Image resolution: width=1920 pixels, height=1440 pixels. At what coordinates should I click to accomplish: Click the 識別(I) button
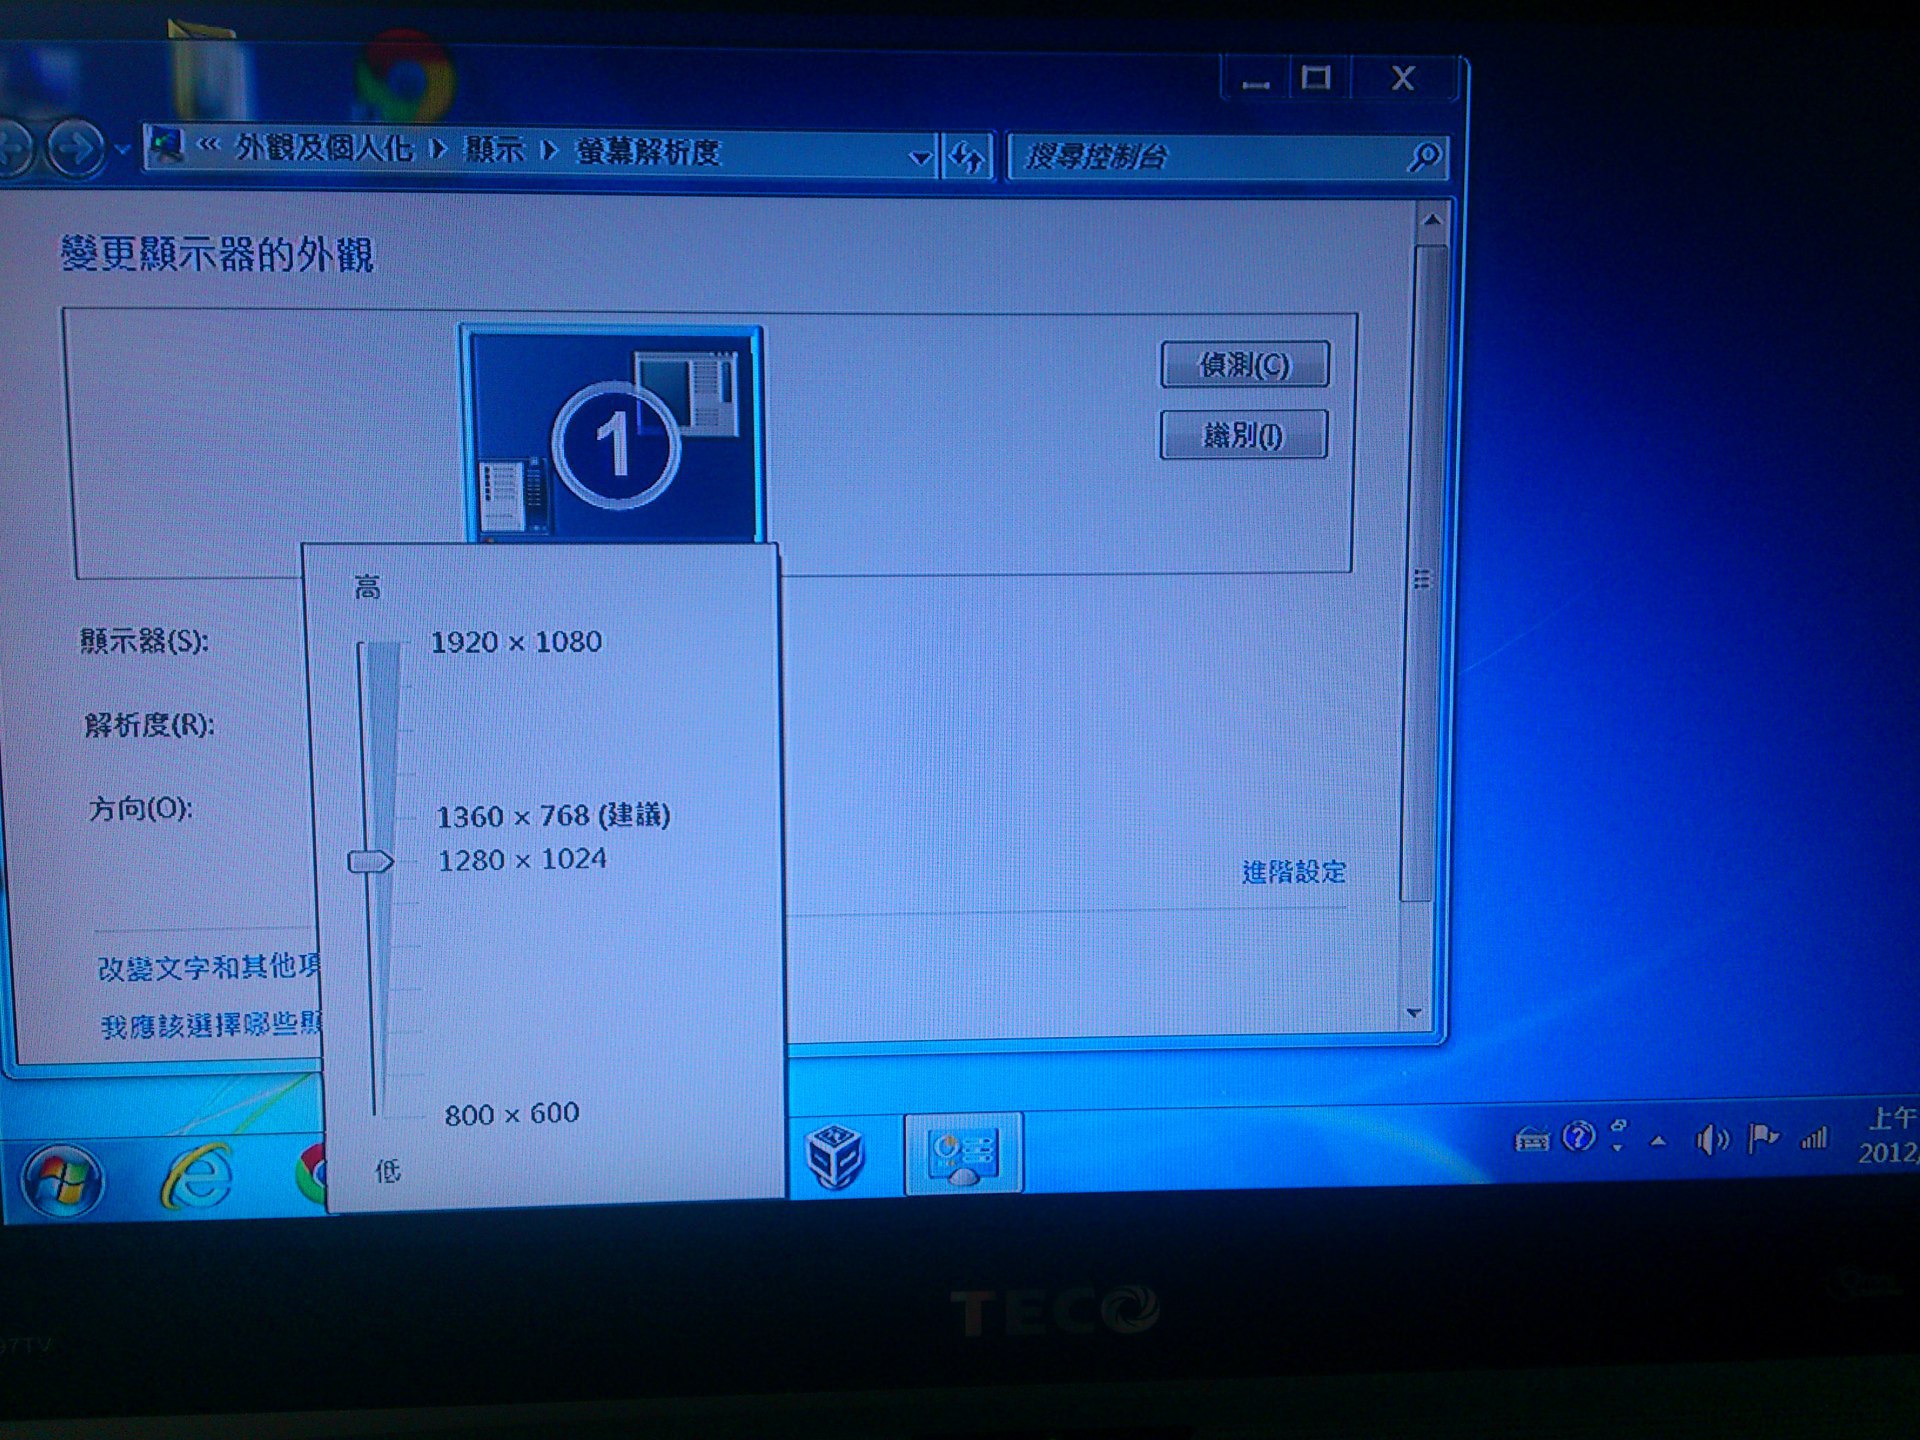1243,435
